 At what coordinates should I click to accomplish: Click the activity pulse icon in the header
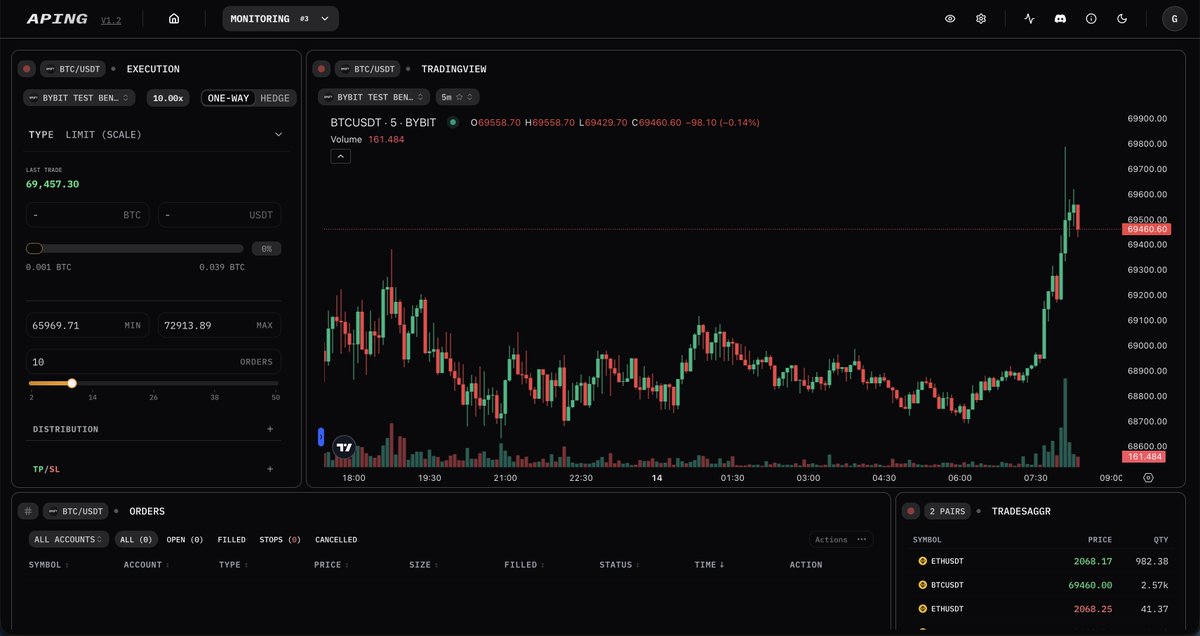[x=1028, y=18]
